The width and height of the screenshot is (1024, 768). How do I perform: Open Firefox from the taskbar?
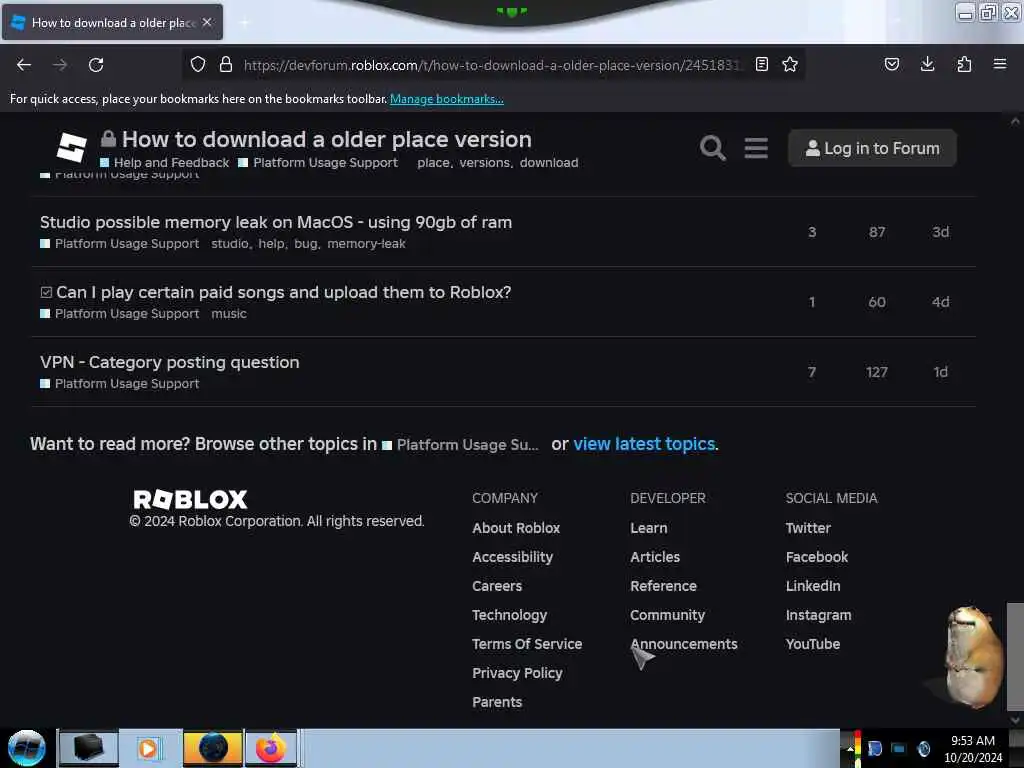coord(271,748)
